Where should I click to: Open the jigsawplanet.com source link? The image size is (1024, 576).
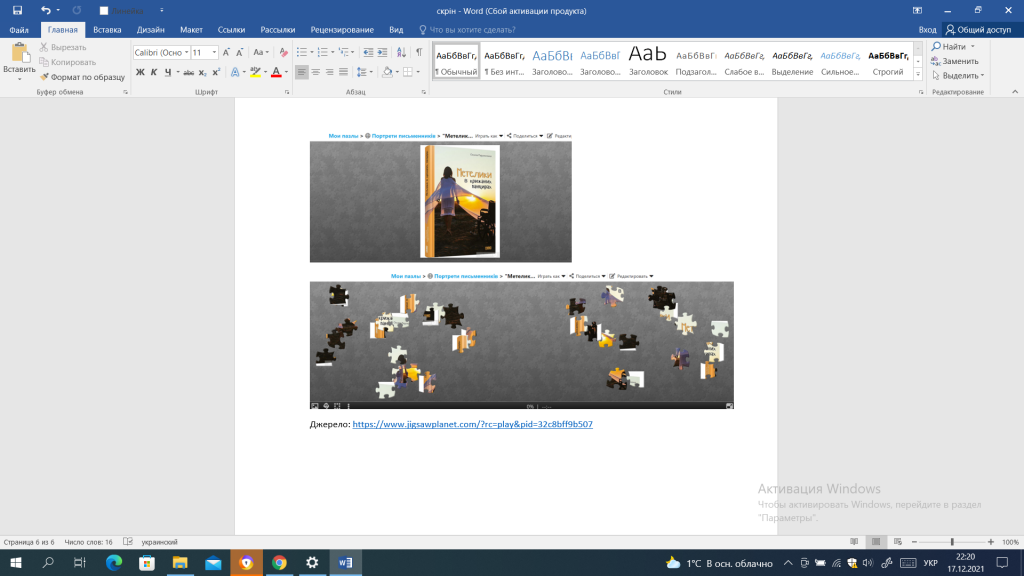click(473, 424)
